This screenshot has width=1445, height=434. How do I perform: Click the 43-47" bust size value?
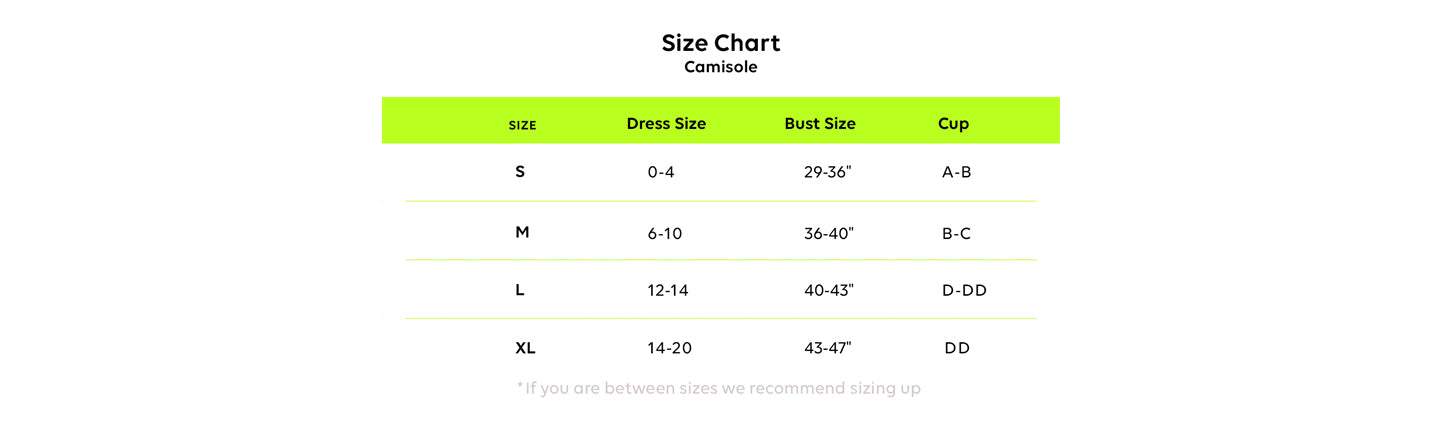(x=828, y=348)
